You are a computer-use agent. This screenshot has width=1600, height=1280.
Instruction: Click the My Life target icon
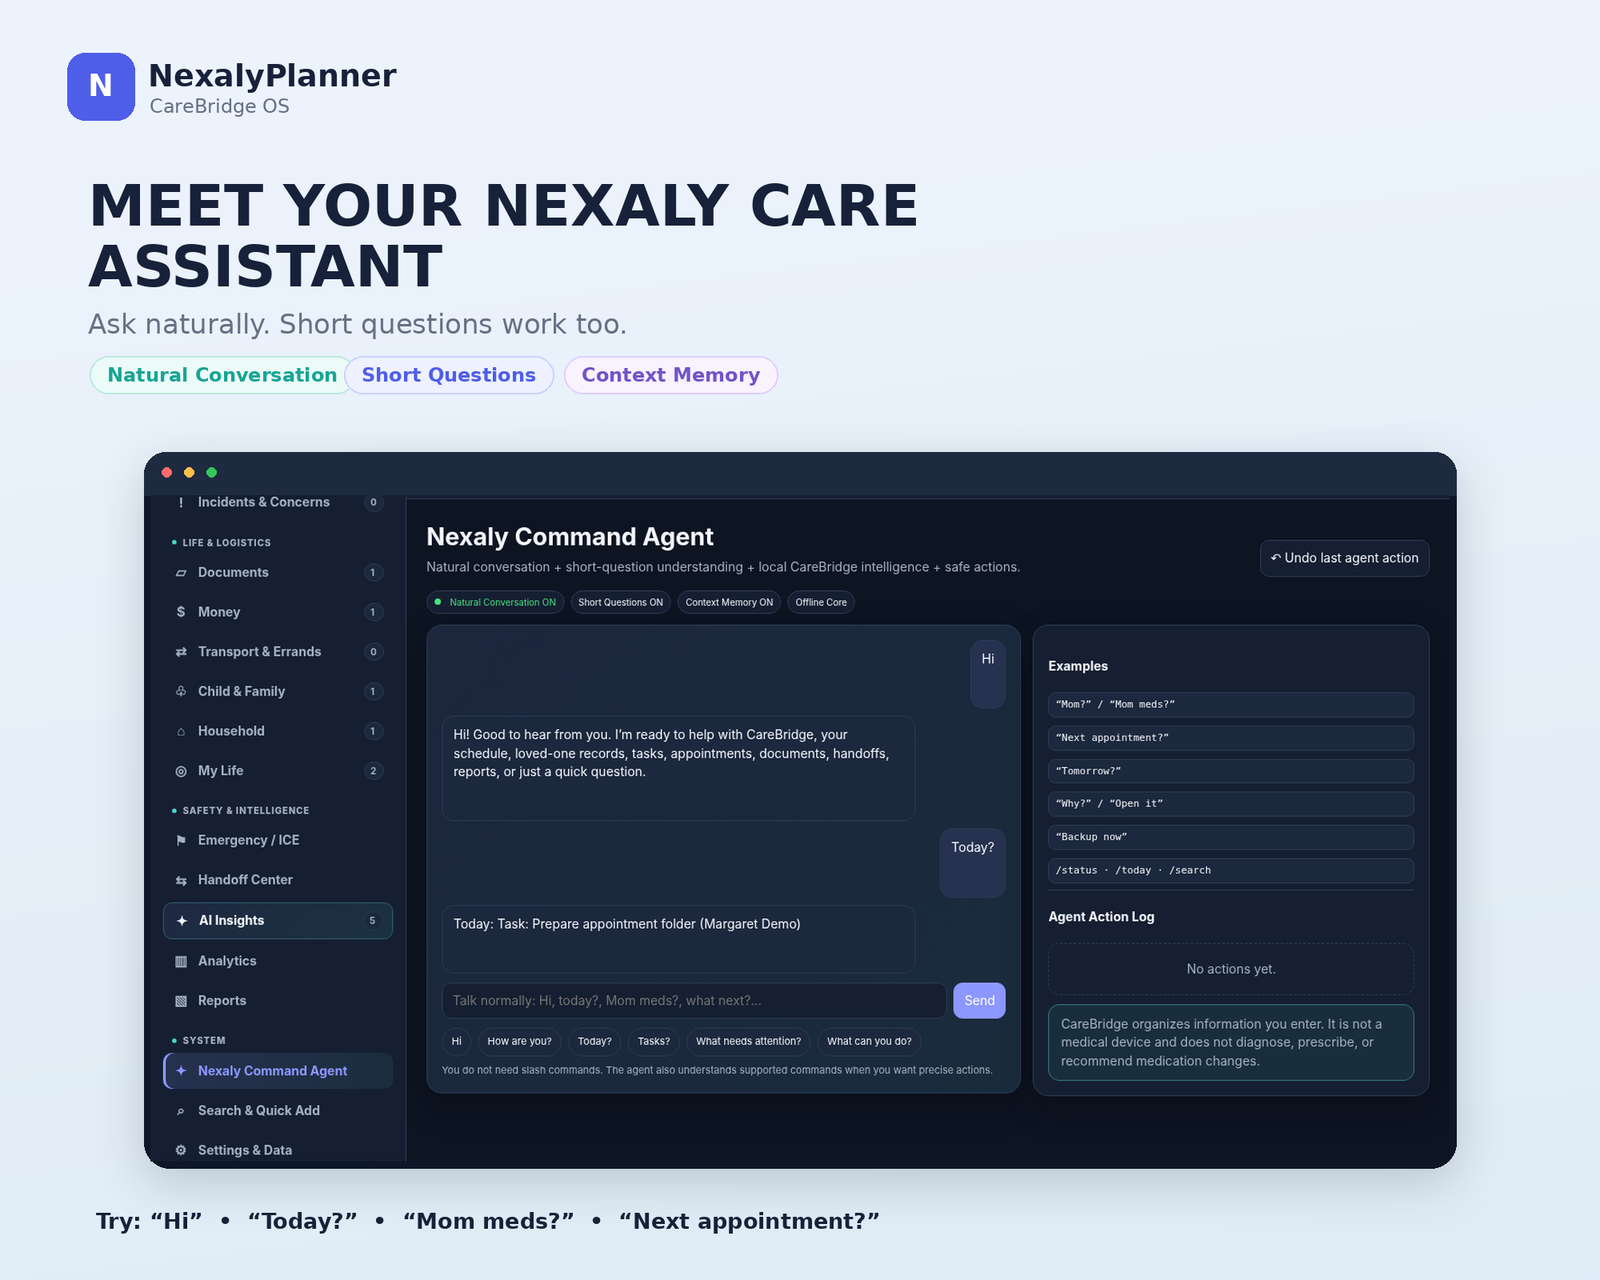(x=181, y=771)
